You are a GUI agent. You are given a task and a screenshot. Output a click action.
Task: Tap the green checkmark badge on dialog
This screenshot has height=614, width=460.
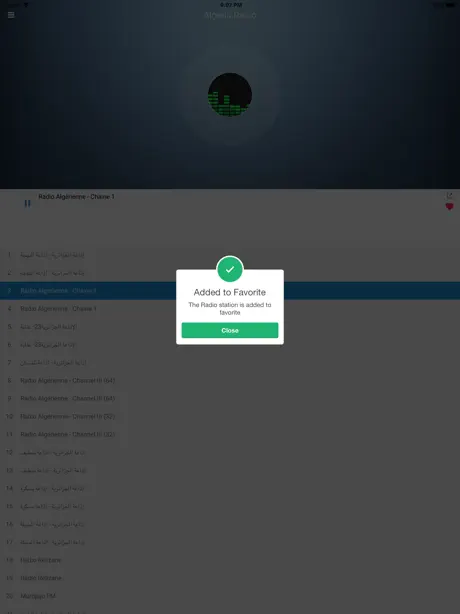pyautogui.click(x=230, y=269)
